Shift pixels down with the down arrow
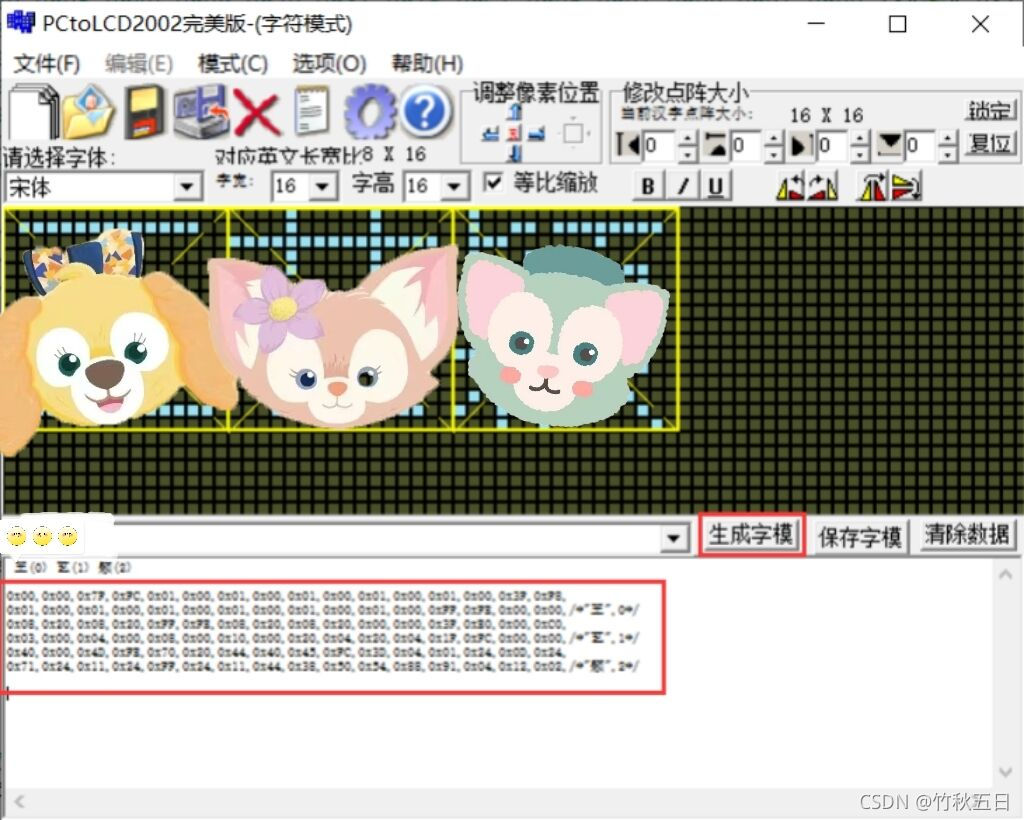The height and width of the screenshot is (820, 1024). click(515, 154)
